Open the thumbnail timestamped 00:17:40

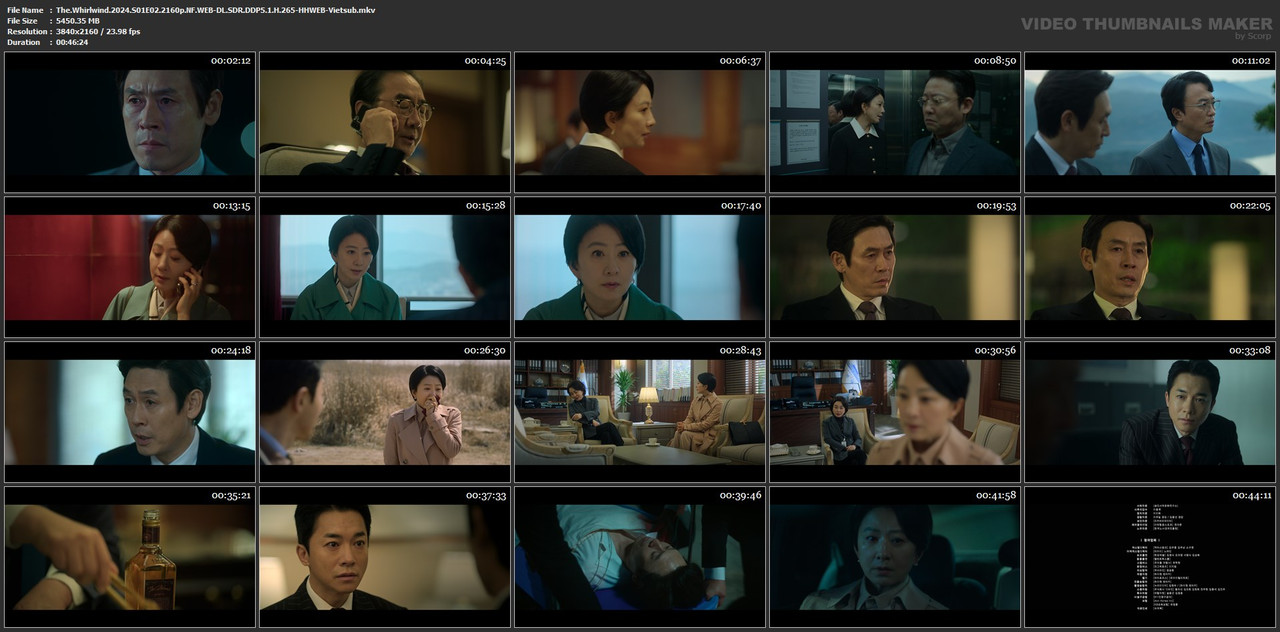pos(640,267)
